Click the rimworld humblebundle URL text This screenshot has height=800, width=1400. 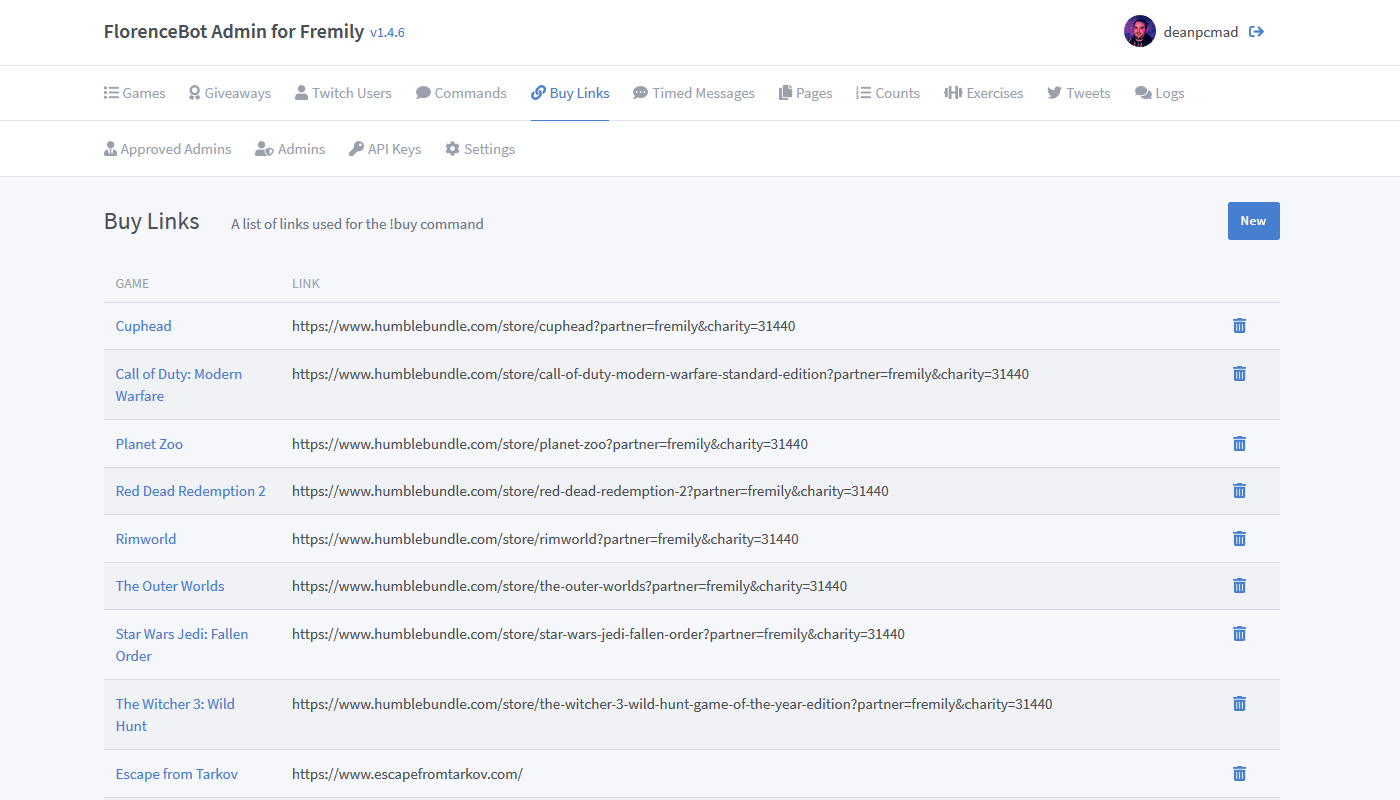[545, 539]
